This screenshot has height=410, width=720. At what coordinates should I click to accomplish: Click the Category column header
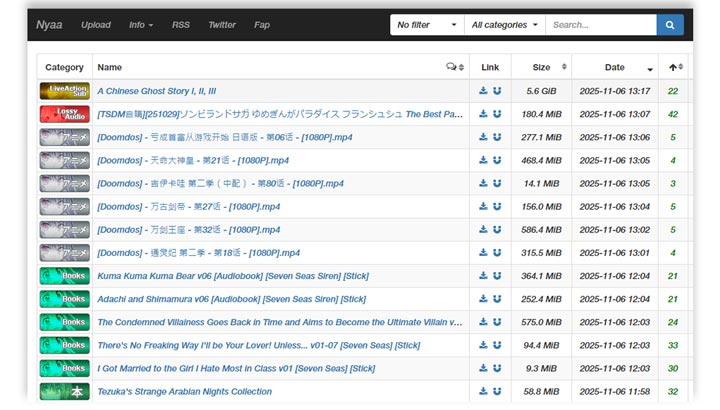point(64,67)
